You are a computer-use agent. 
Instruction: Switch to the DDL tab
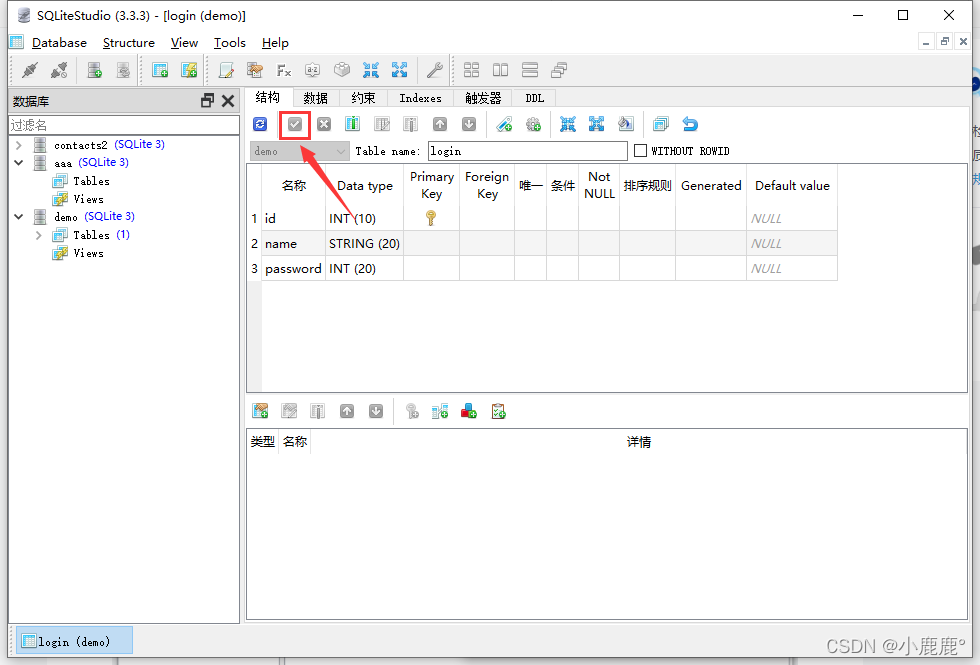click(534, 98)
